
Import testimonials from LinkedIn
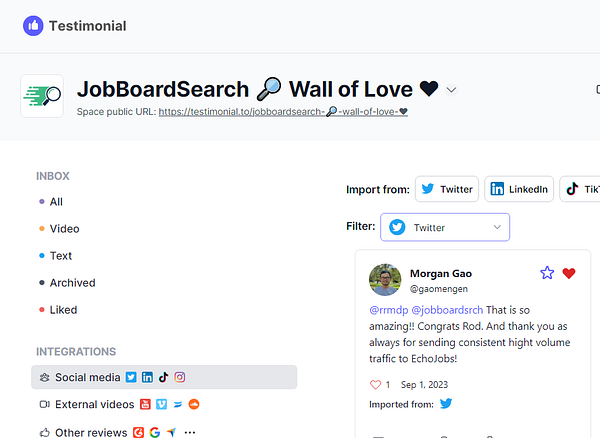tap(519, 189)
